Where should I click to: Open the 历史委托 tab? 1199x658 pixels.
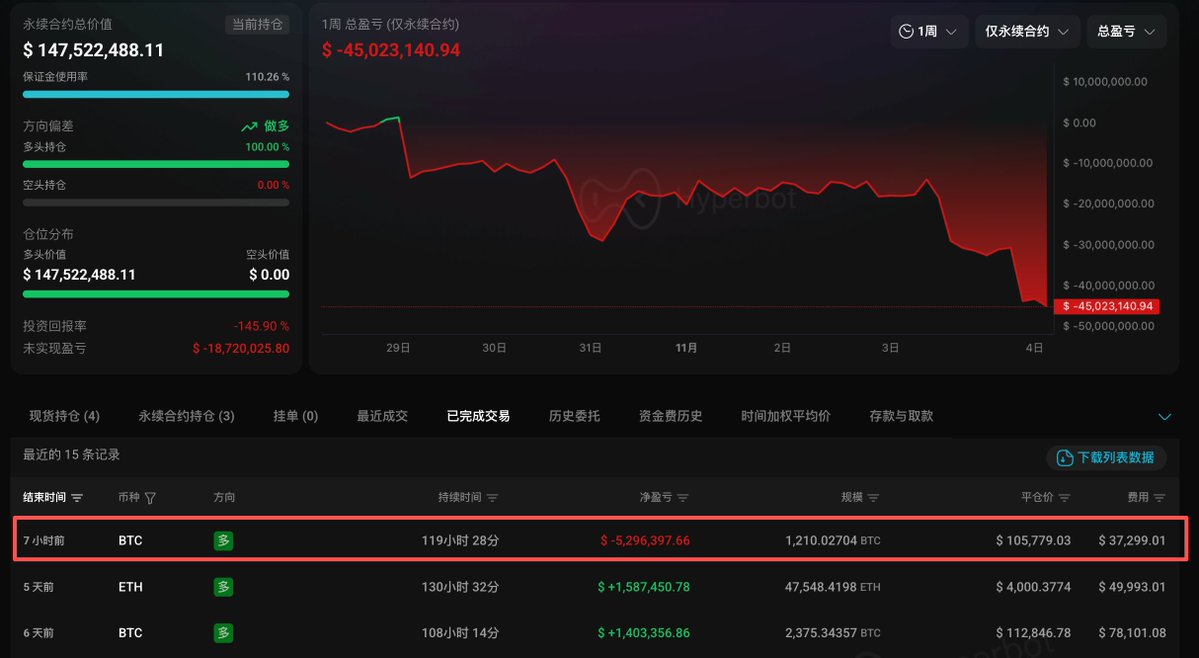click(574, 416)
